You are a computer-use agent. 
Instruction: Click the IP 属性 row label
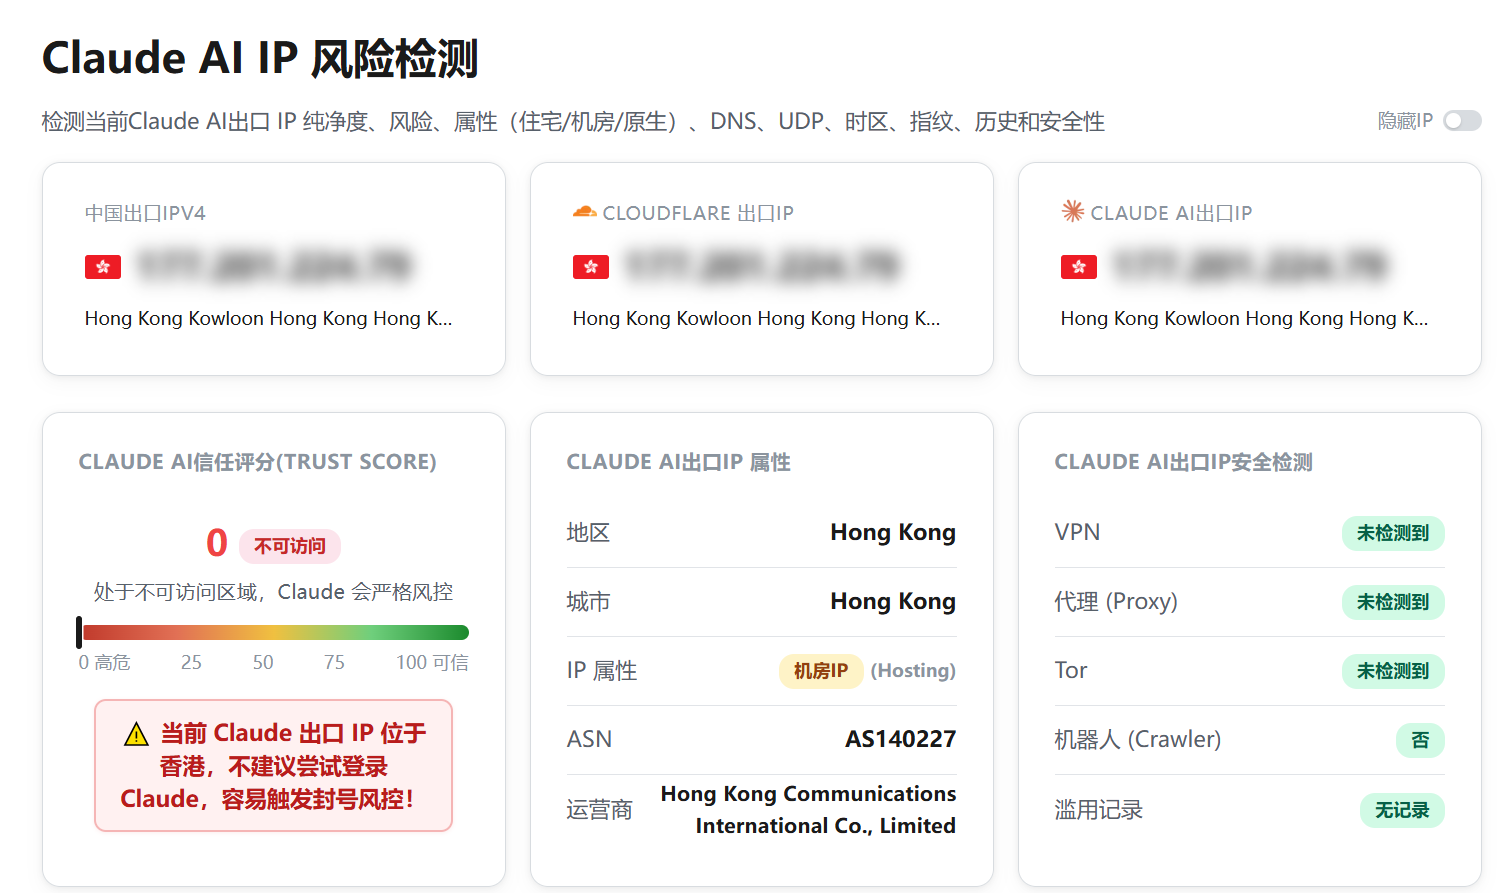click(602, 670)
